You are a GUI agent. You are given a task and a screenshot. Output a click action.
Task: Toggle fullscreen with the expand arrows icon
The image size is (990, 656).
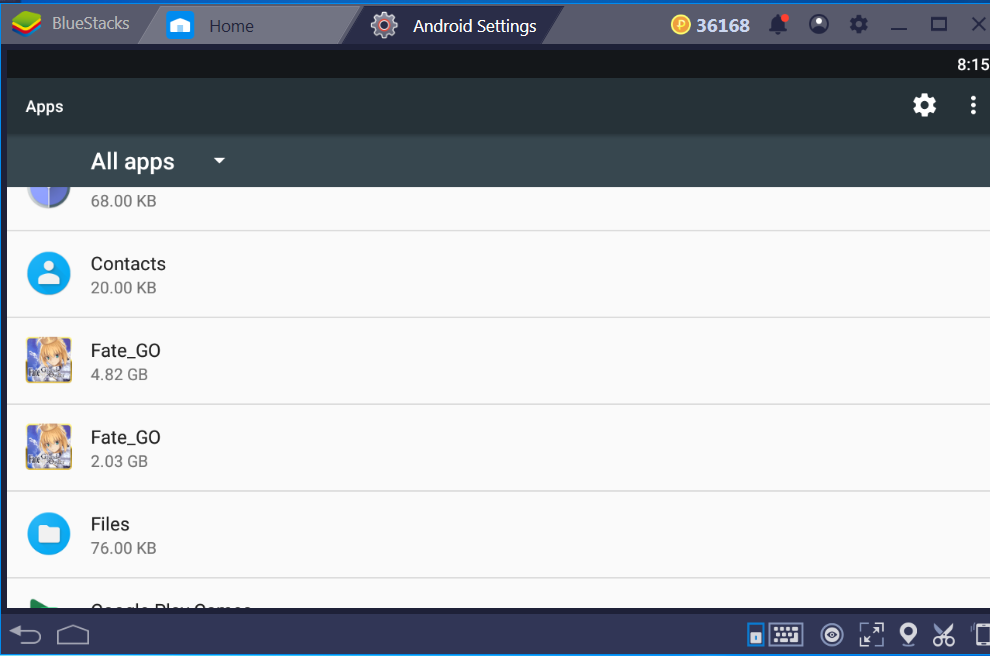pyautogui.click(x=871, y=635)
